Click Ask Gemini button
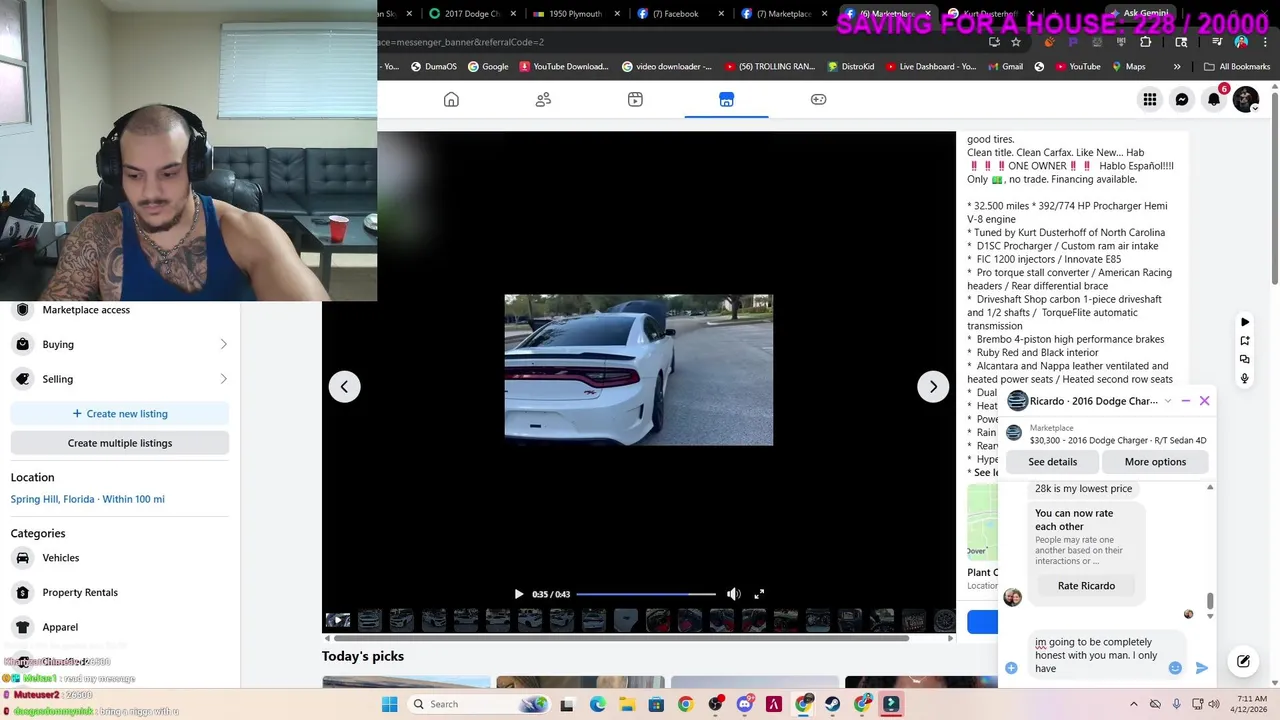This screenshot has width=1280, height=720. pyautogui.click(x=1138, y=14)
